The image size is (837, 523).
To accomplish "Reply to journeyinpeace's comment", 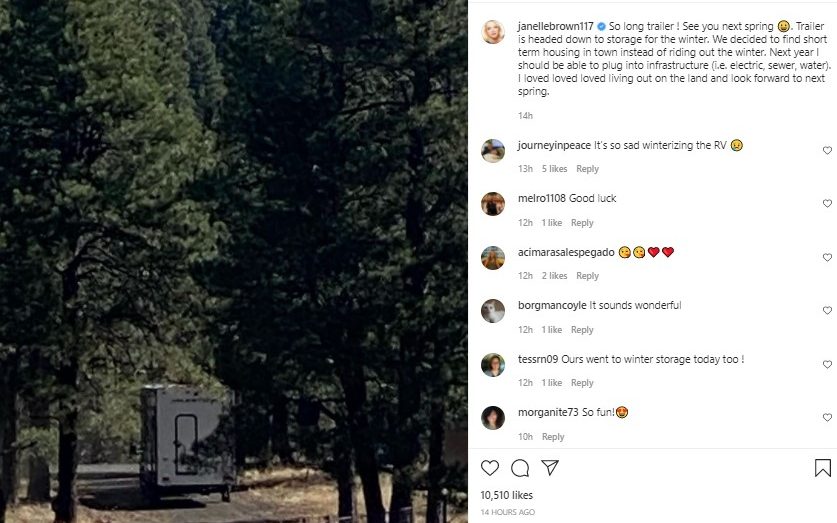I will point(587,169).
